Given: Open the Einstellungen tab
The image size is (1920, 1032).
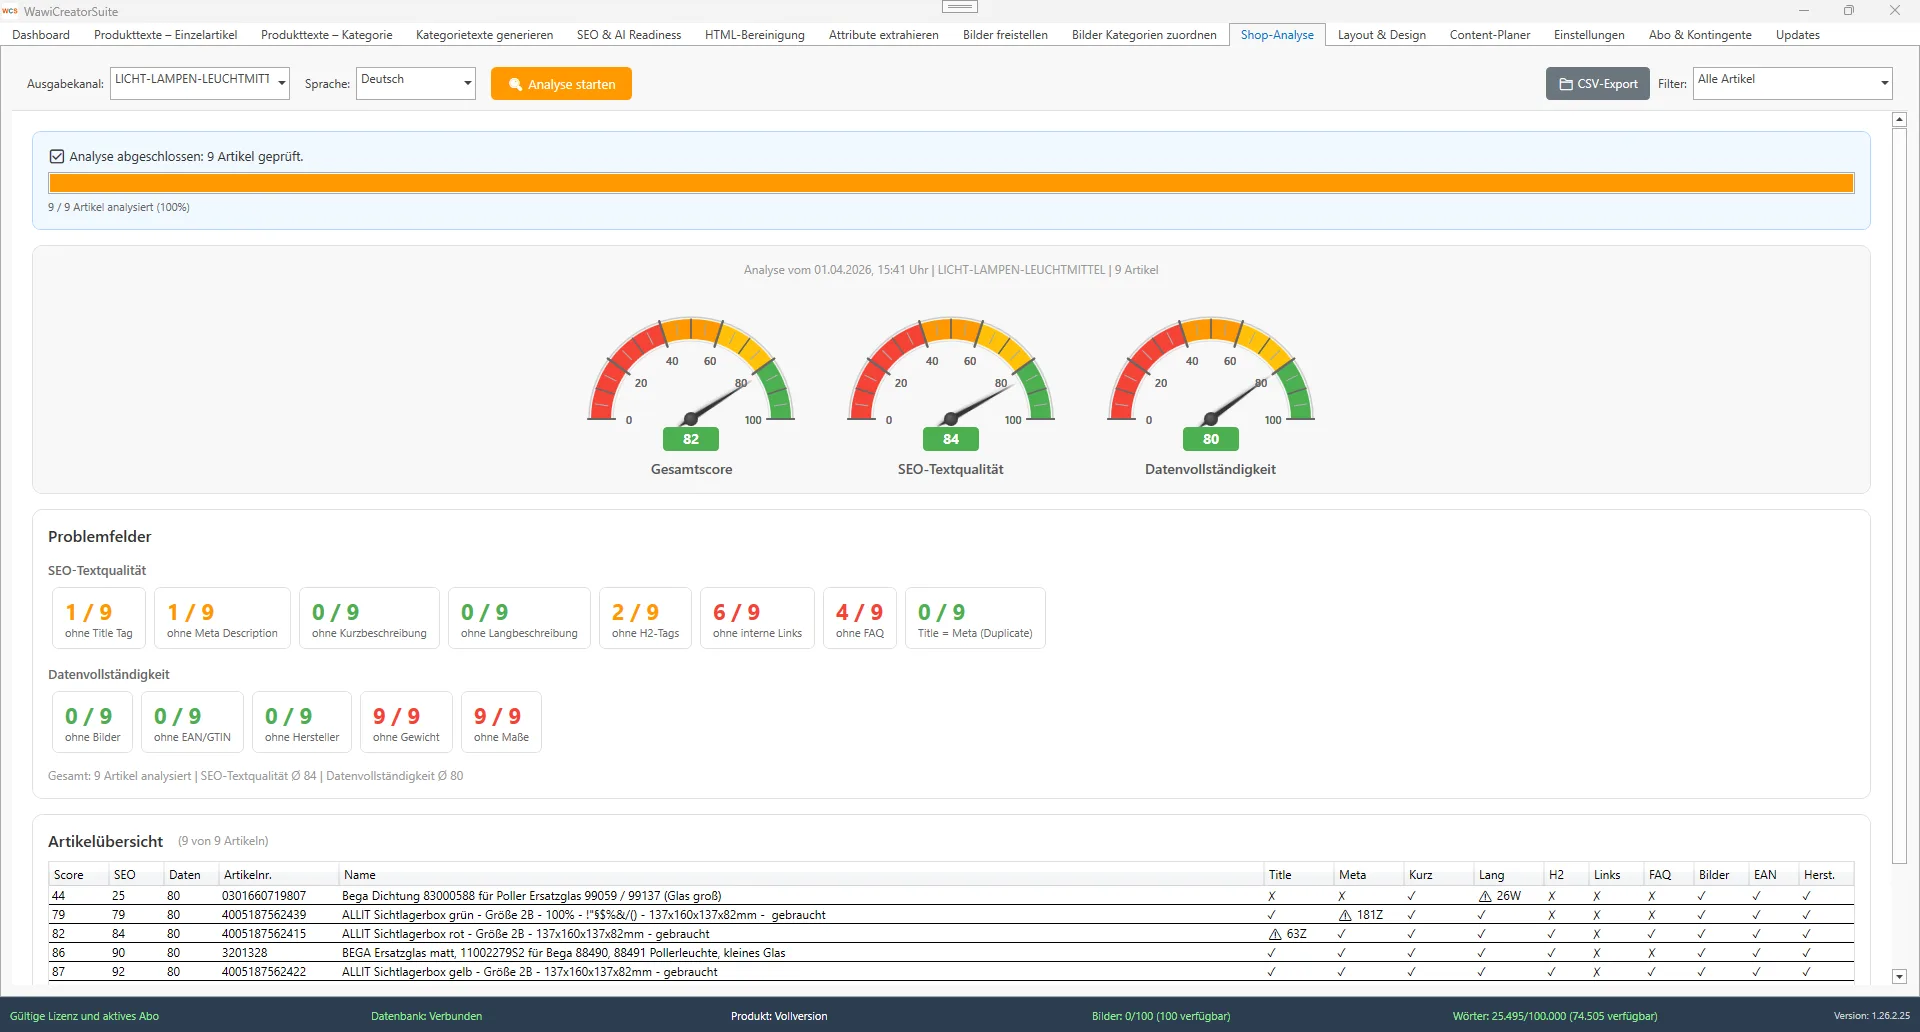Looking at the screenshot, I should 1588,34.
